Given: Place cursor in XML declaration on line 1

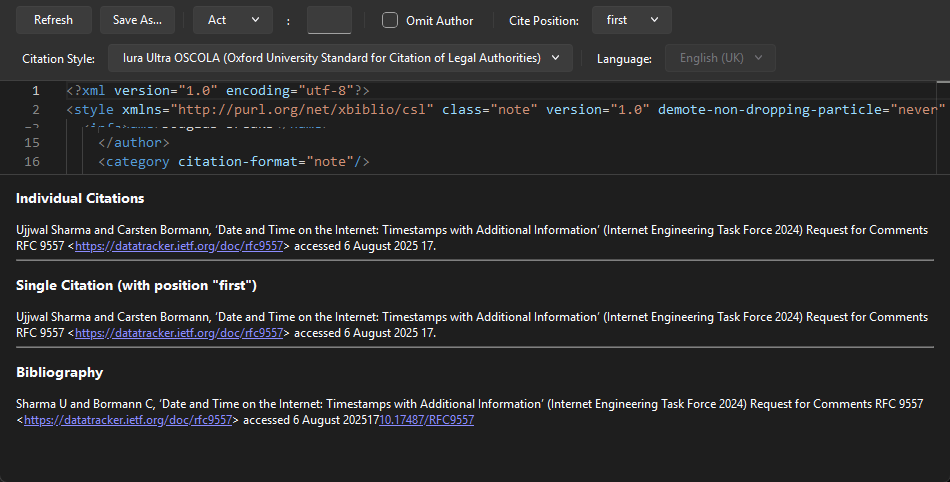Looking at the screenshot, I should (218, 91).
